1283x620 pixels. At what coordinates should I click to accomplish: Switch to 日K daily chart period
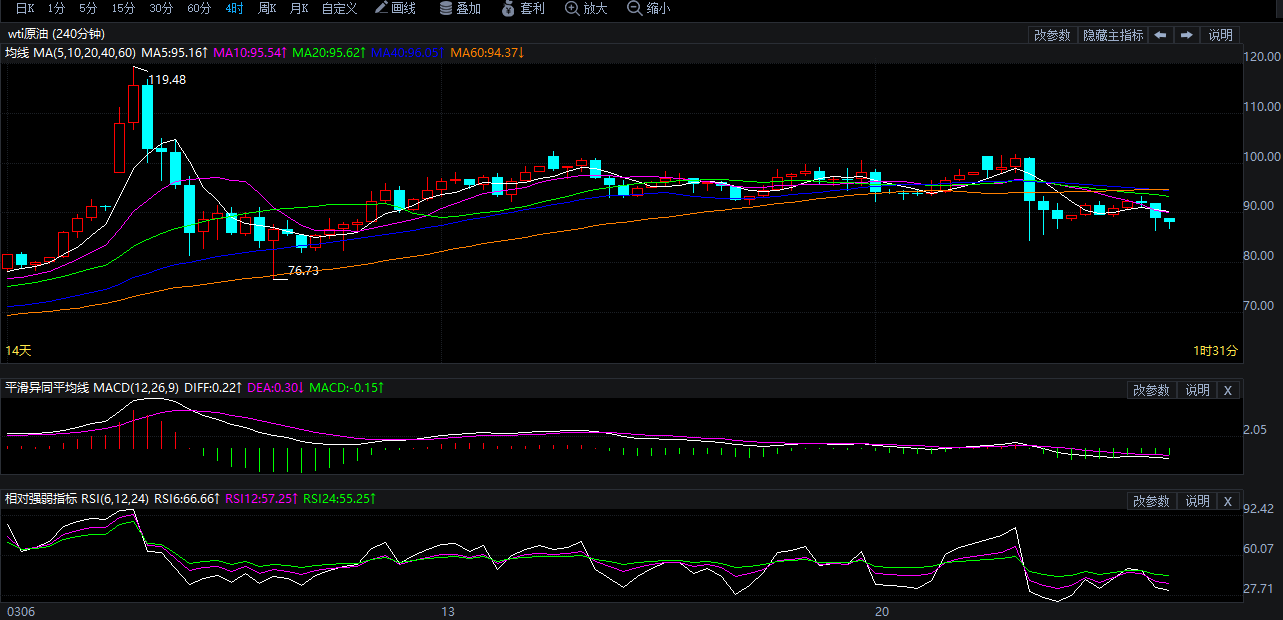[23, 9]
